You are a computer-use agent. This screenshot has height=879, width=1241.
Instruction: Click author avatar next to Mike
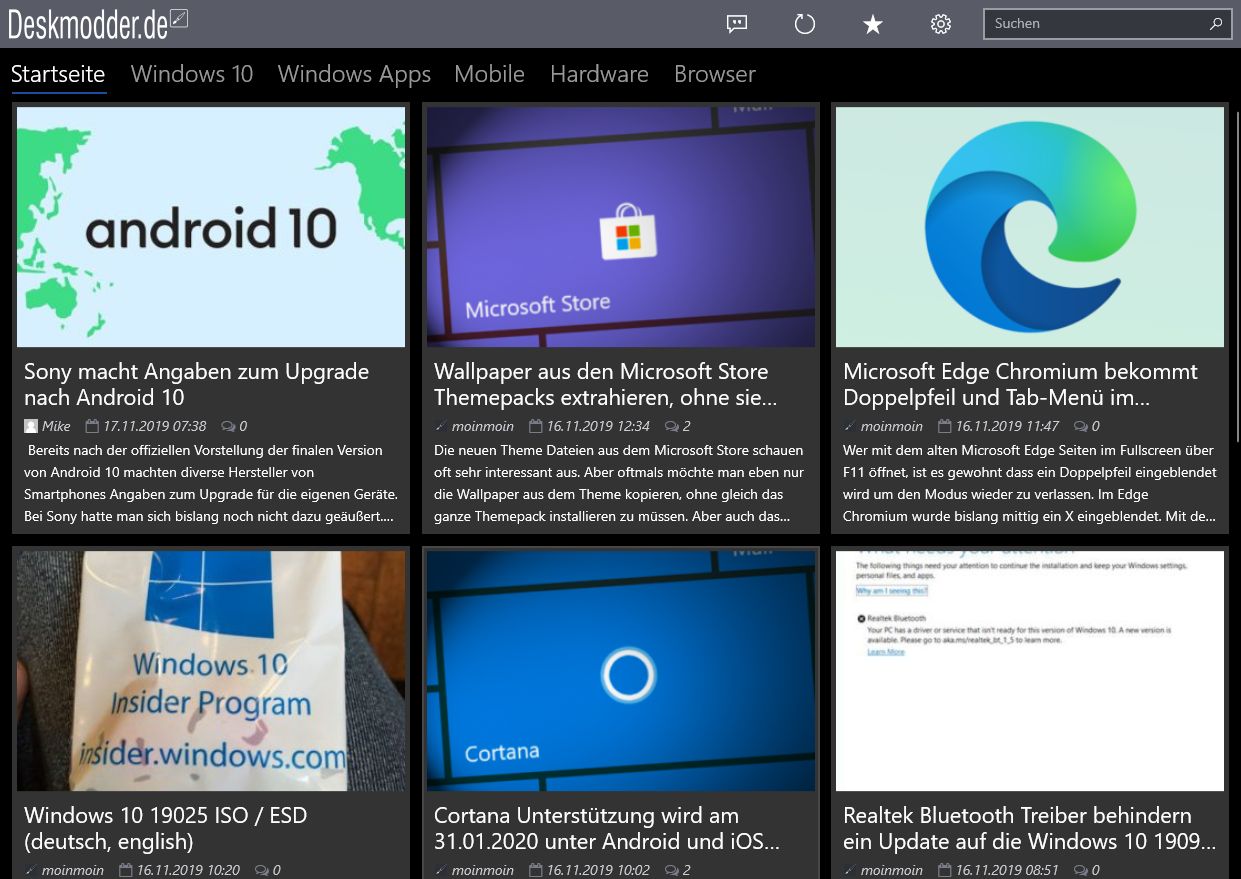[x=31, y=426]
